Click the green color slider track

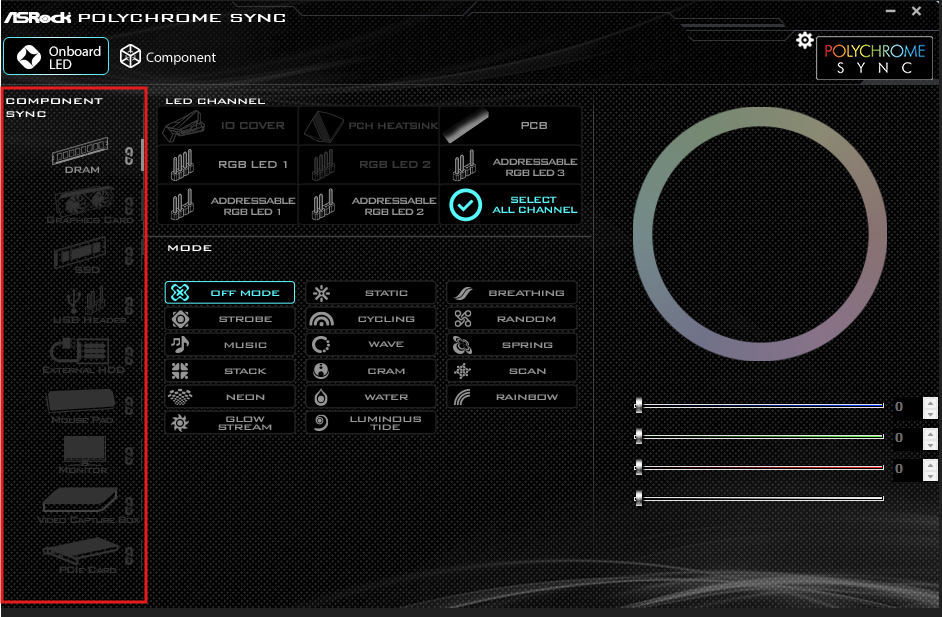click(x=760, y=436)
